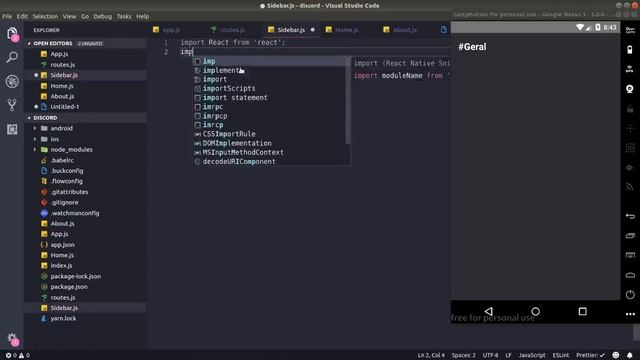This screenshot has width=640, height=360.
Task: Select 'imp' snippet suggestion
Action: point(271,61)
